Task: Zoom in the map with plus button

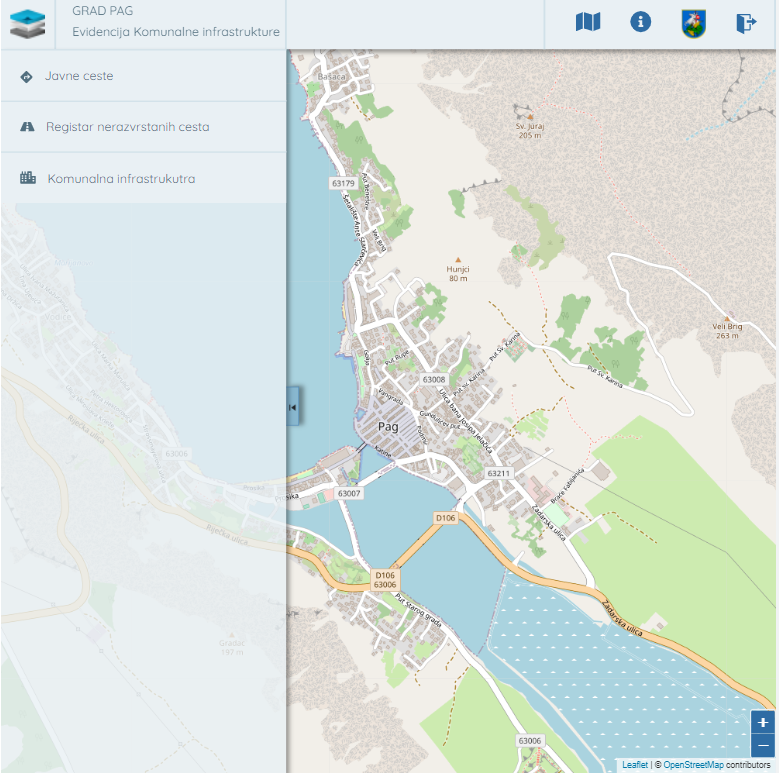Action: coord(763,722)
